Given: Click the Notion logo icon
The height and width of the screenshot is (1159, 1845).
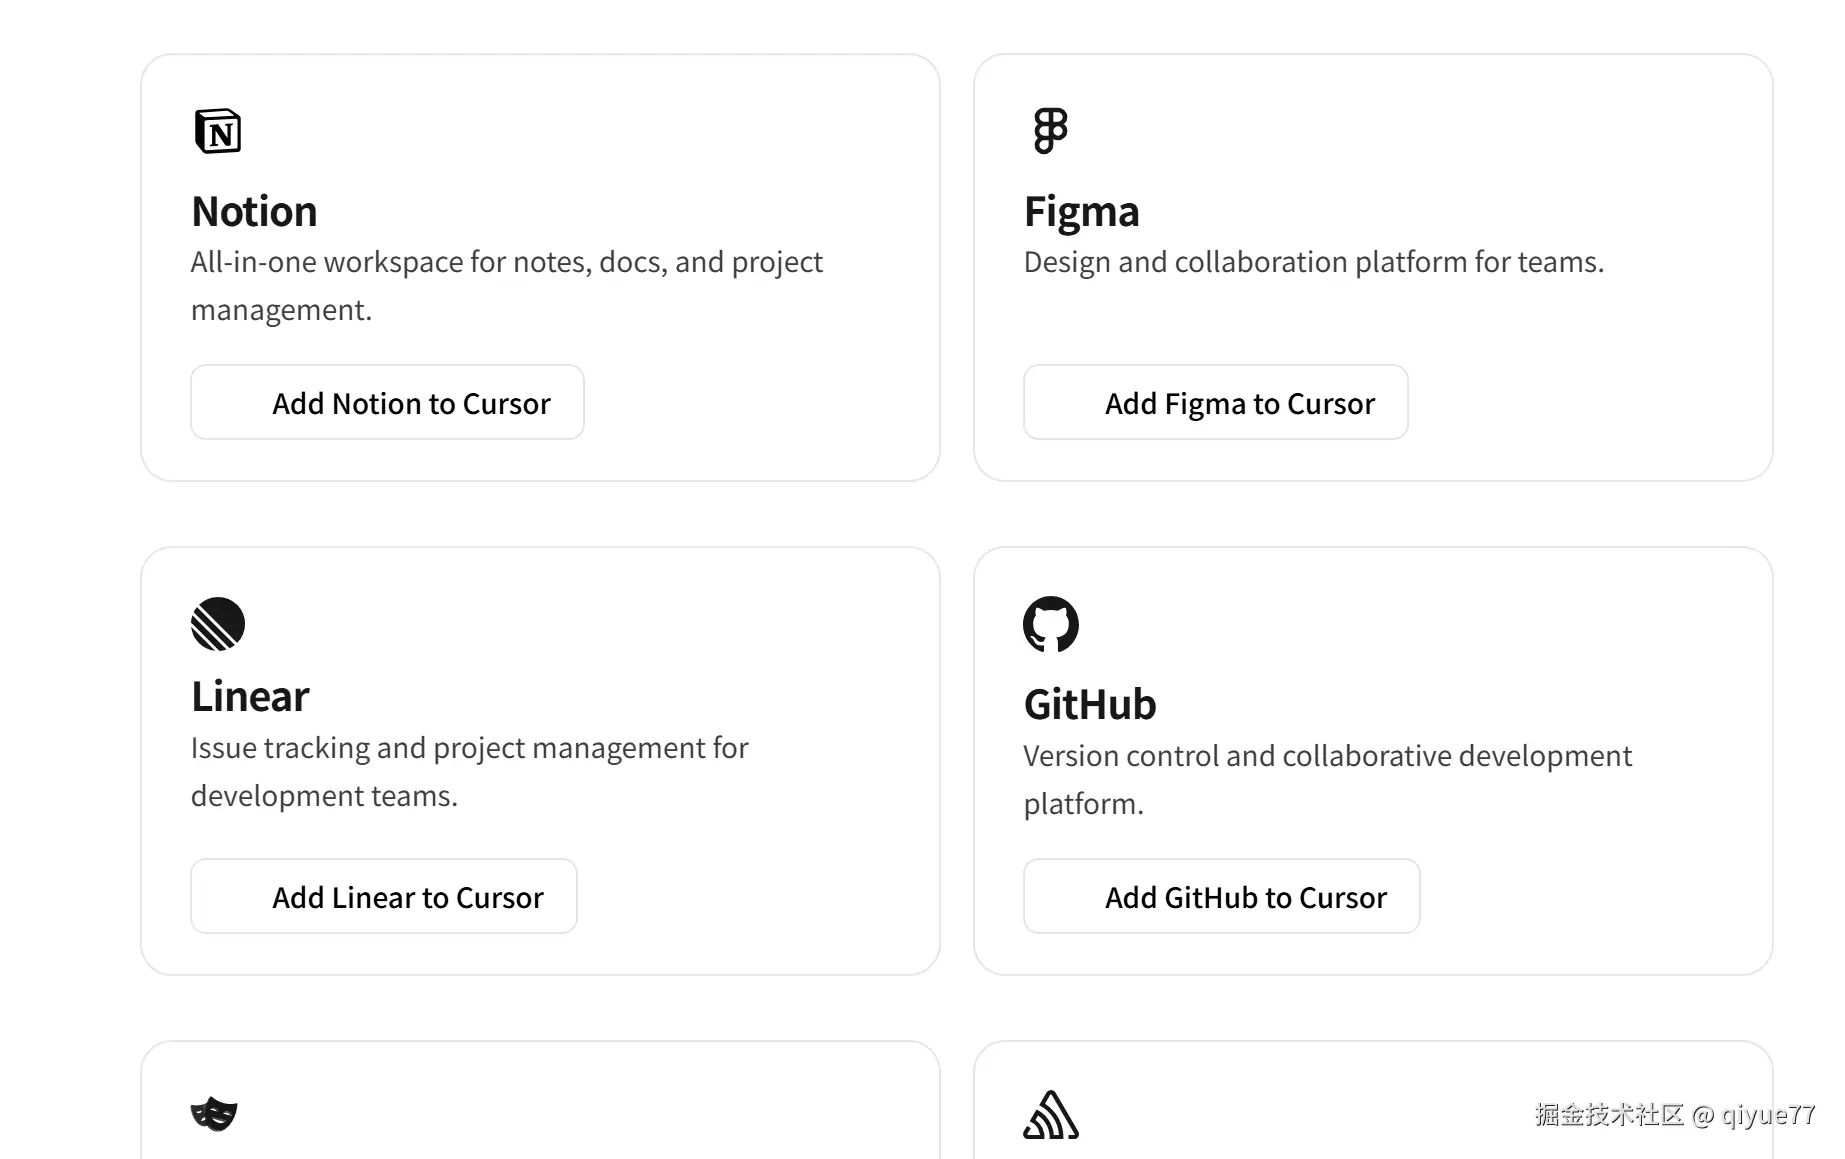Looking at the screenshot, I should point(218,131).
